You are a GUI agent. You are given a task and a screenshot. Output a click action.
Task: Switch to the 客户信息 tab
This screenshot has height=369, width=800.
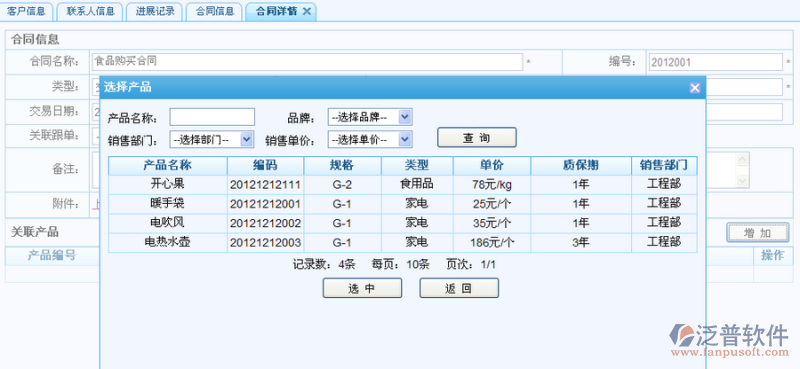point(26,11)
